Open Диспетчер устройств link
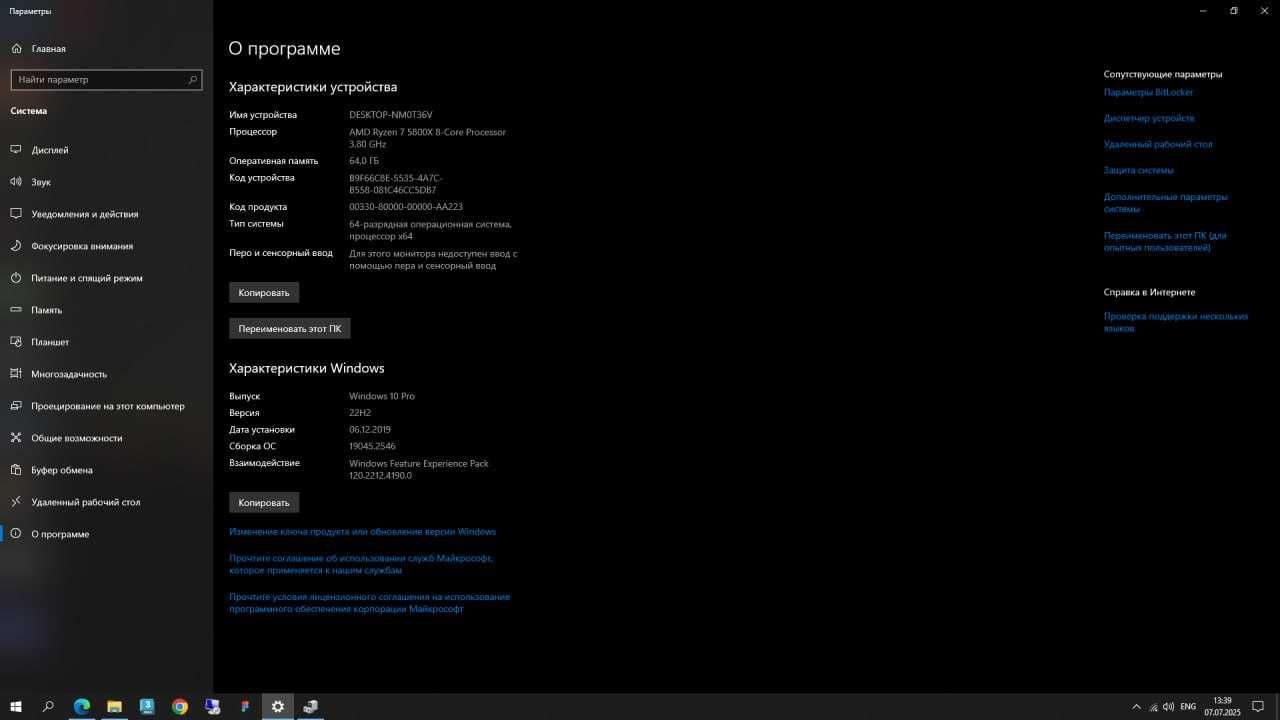 pyautogui.click(x=1149, y=118)
